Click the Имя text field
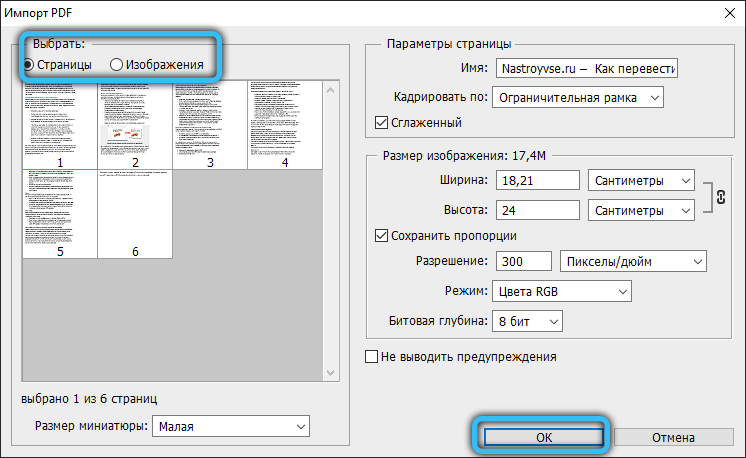 [x=587, y=68]
